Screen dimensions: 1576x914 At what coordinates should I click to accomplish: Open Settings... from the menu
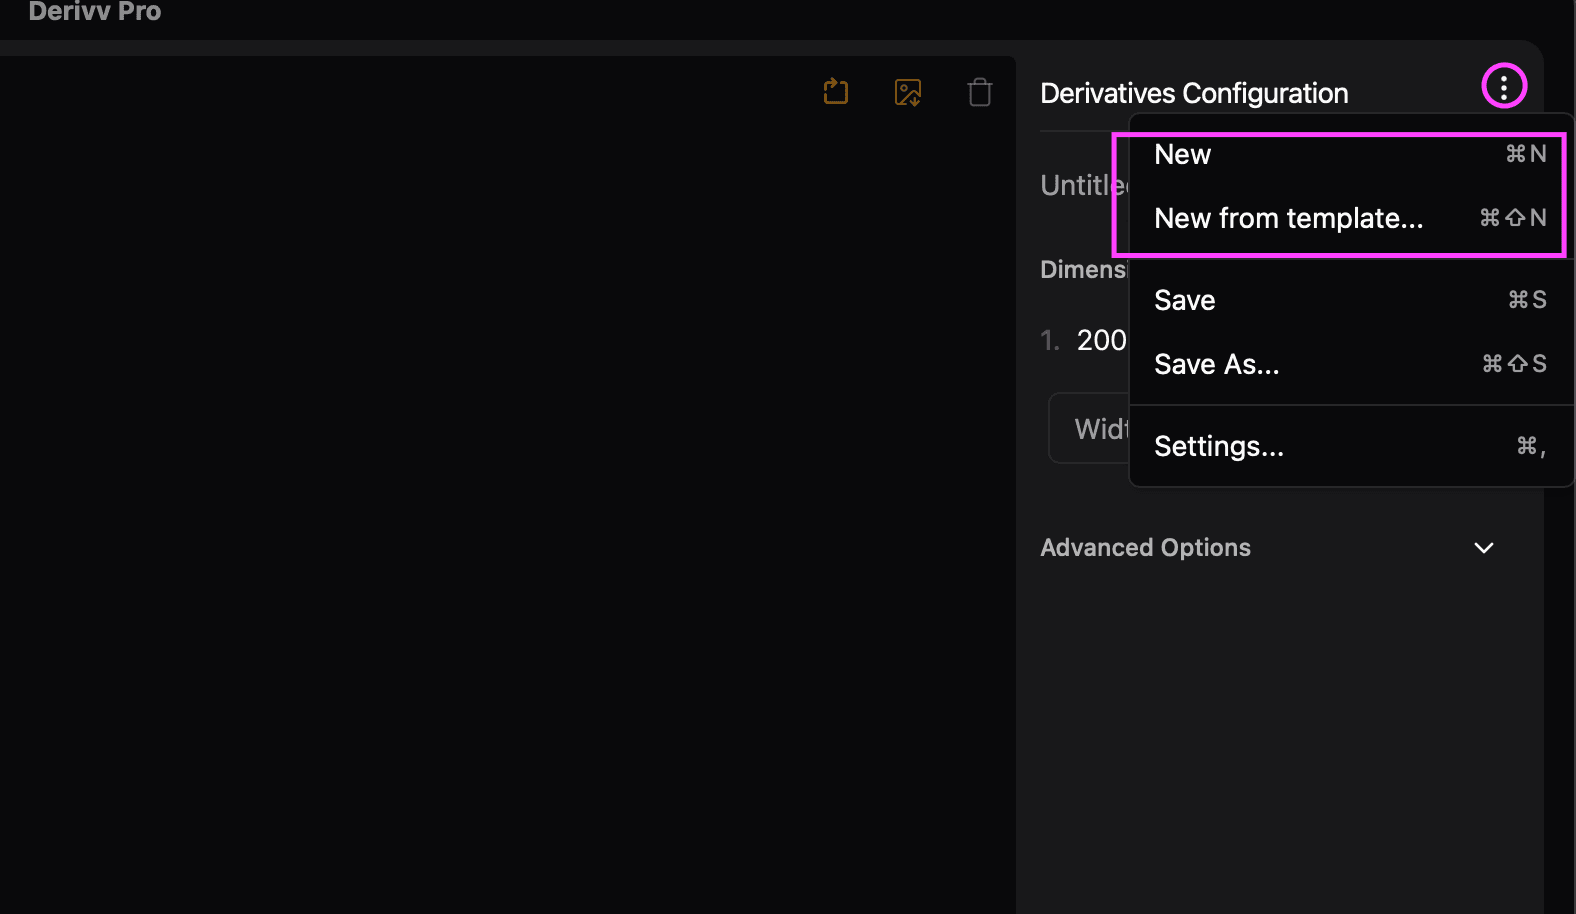1218,446
